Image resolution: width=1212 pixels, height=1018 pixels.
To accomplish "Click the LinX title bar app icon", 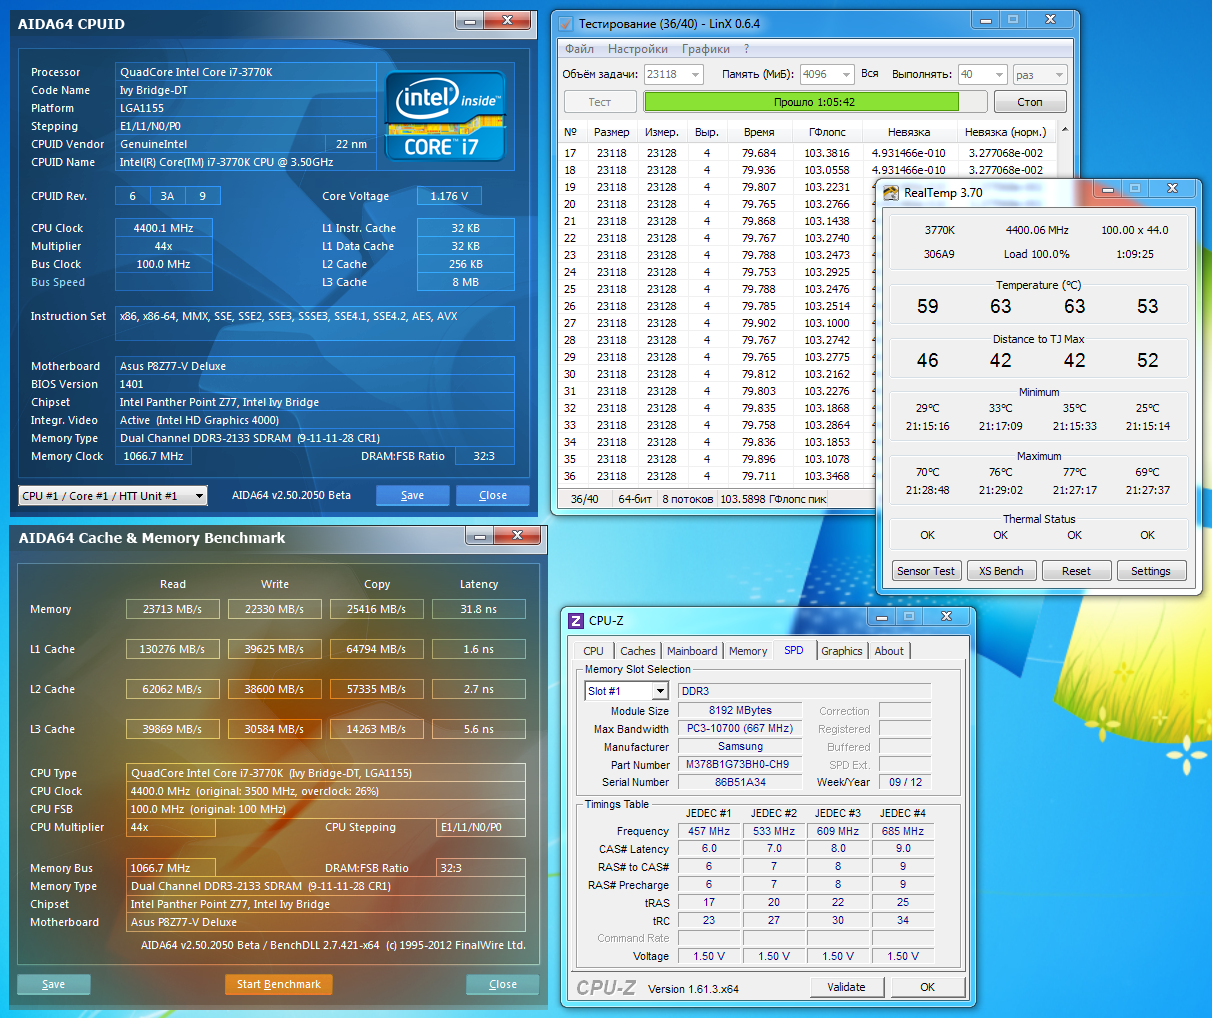I will [566, 24].
